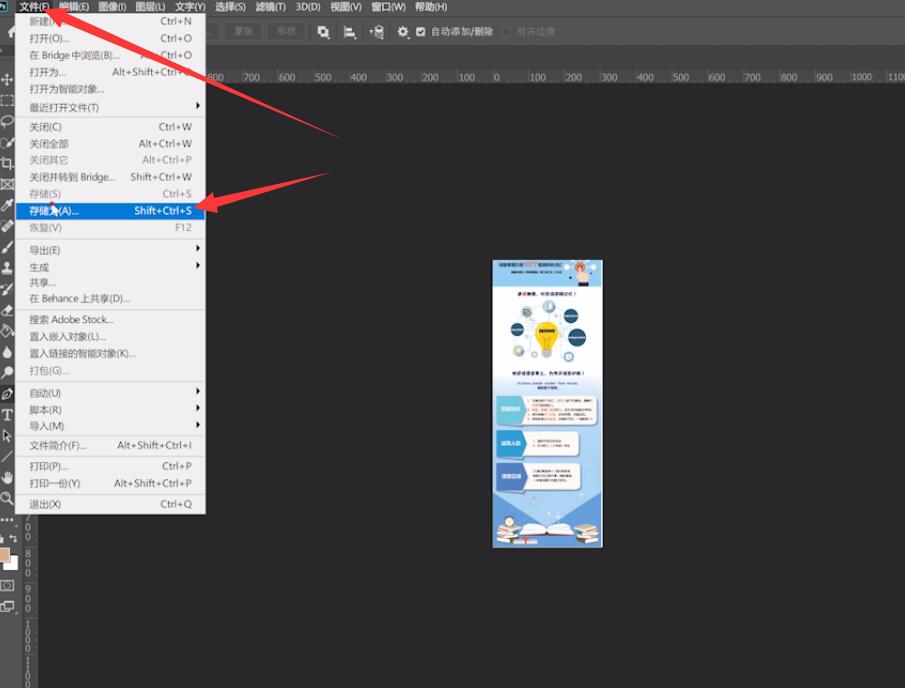Select the Type tool

click(7, 414)
